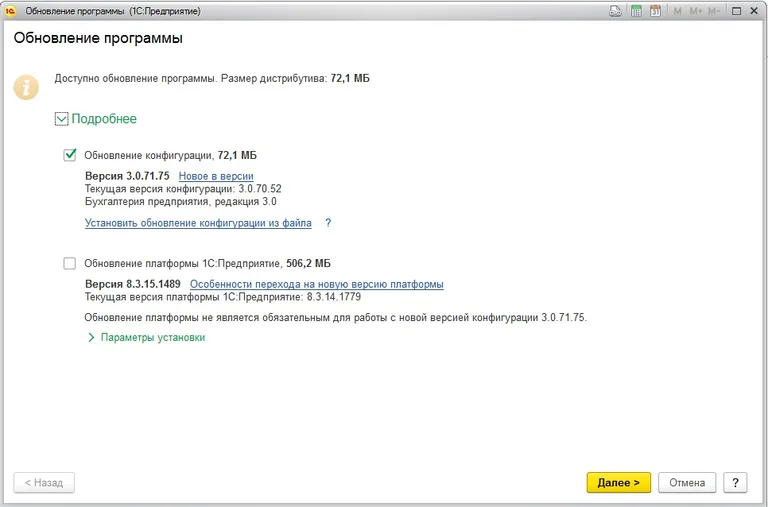
Task: Click the 1C application logo icon
Action: 10,10
